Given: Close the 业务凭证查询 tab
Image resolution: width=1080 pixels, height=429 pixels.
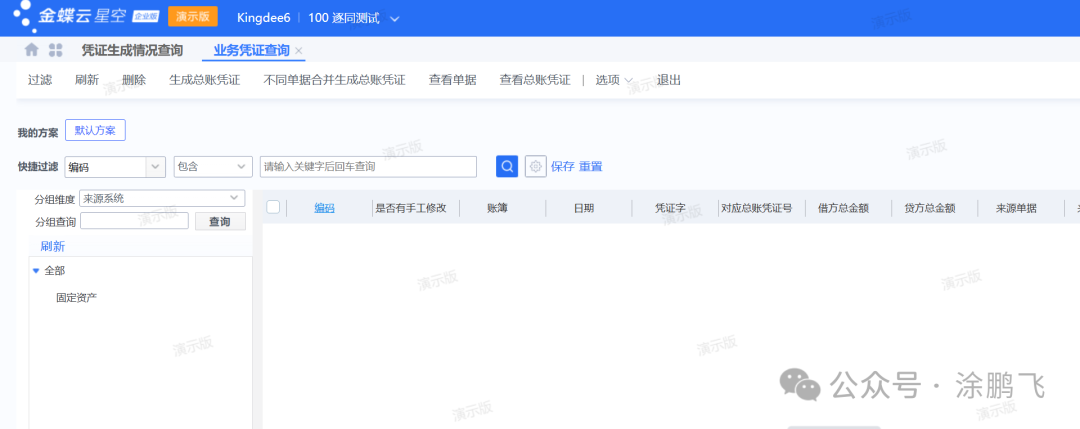Looking at the screenshot, I should pos(299,51).
